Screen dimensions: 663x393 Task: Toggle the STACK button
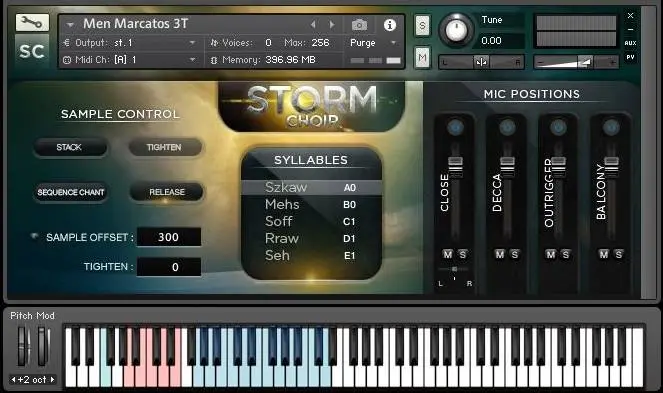pyautogui.click(x=70, y=147)
